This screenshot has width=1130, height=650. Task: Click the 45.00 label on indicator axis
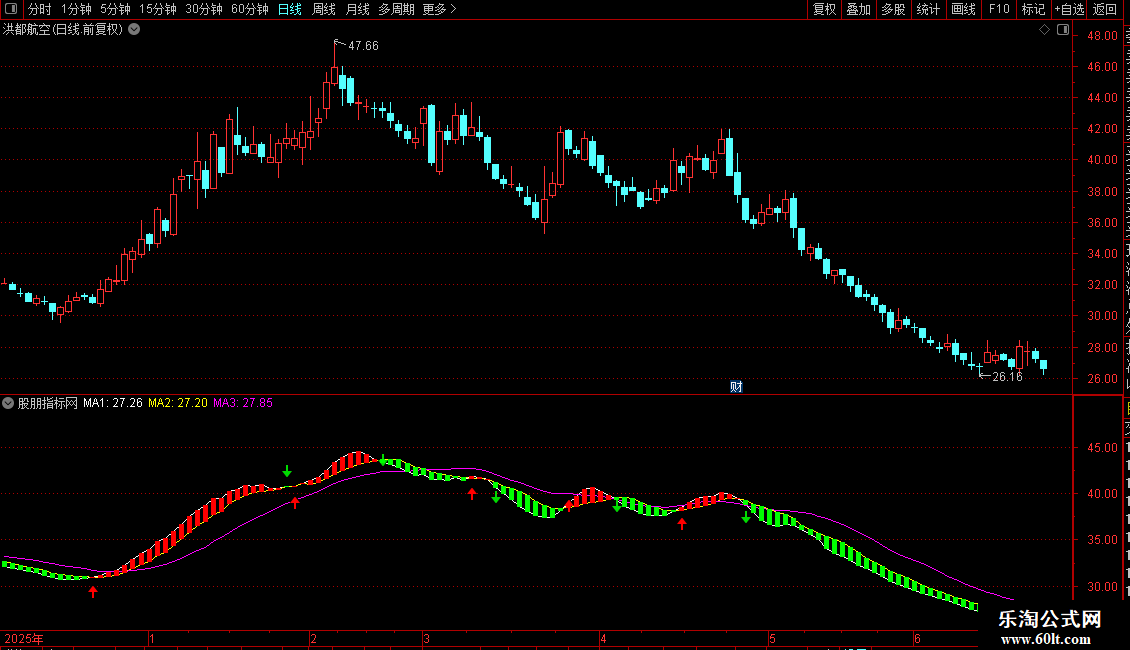point(1103,448)
